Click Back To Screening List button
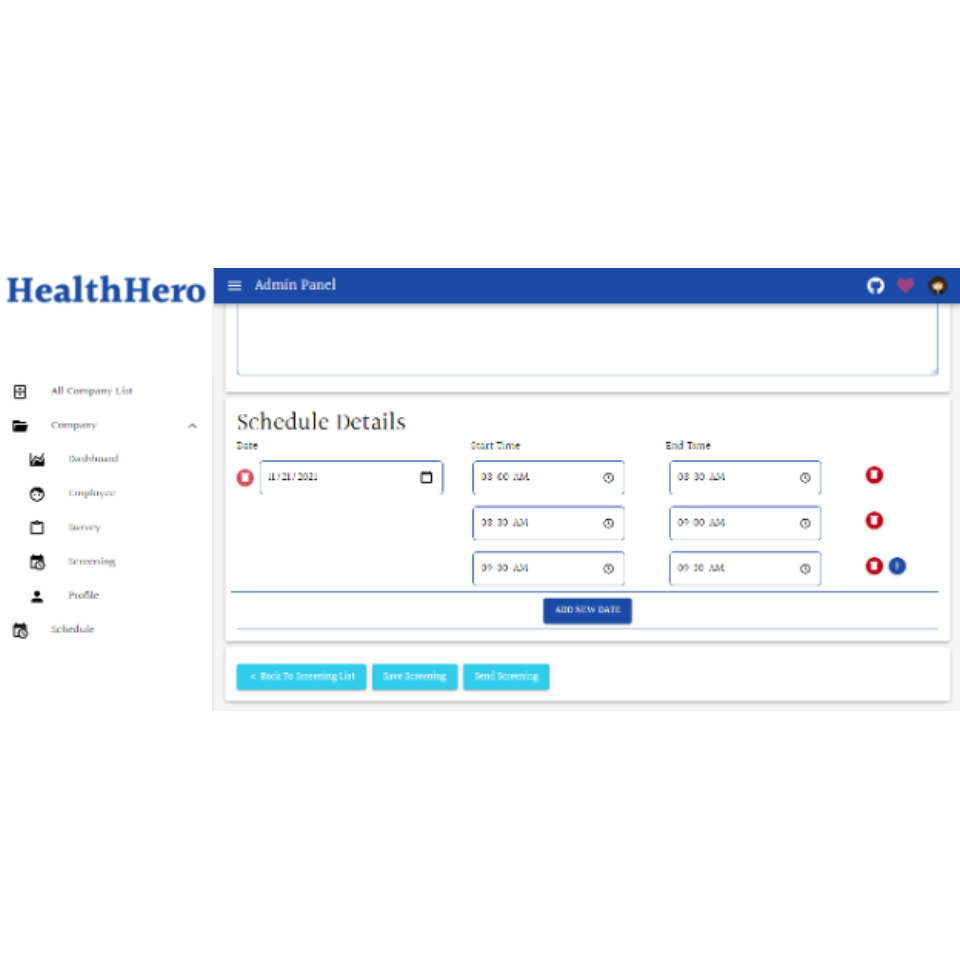 301,677
